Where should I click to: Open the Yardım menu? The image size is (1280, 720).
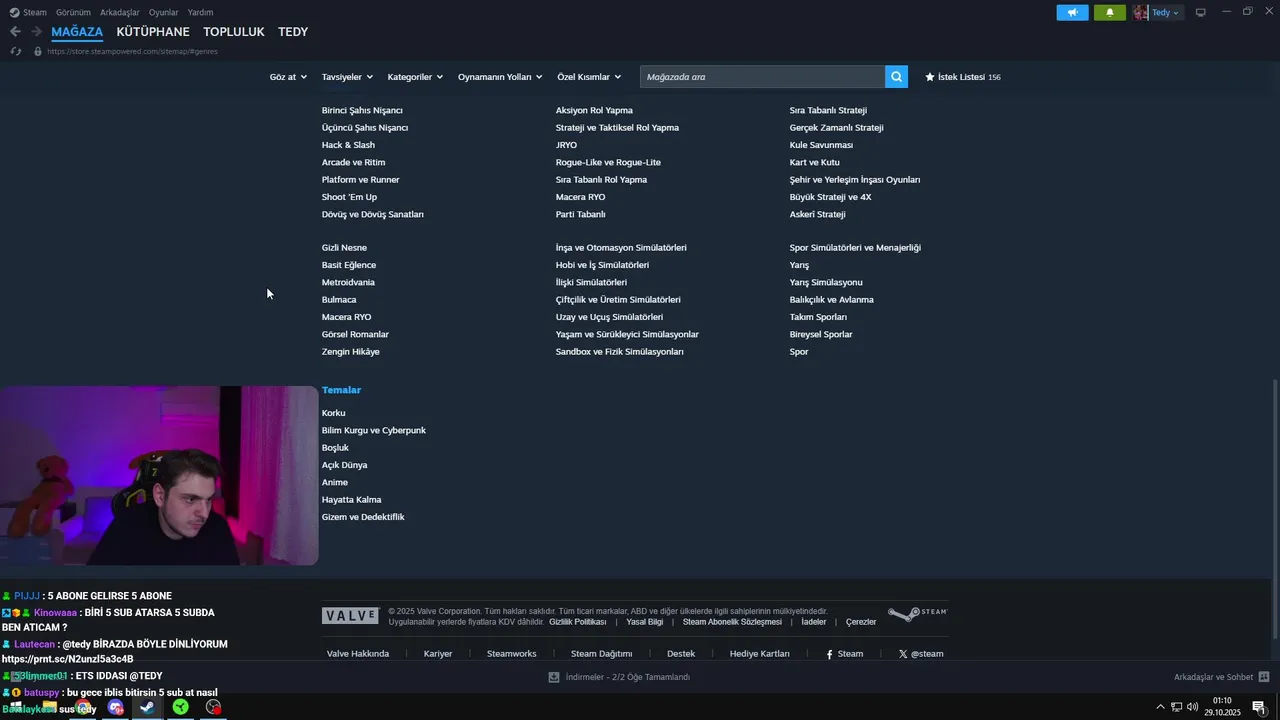point(200,12)
